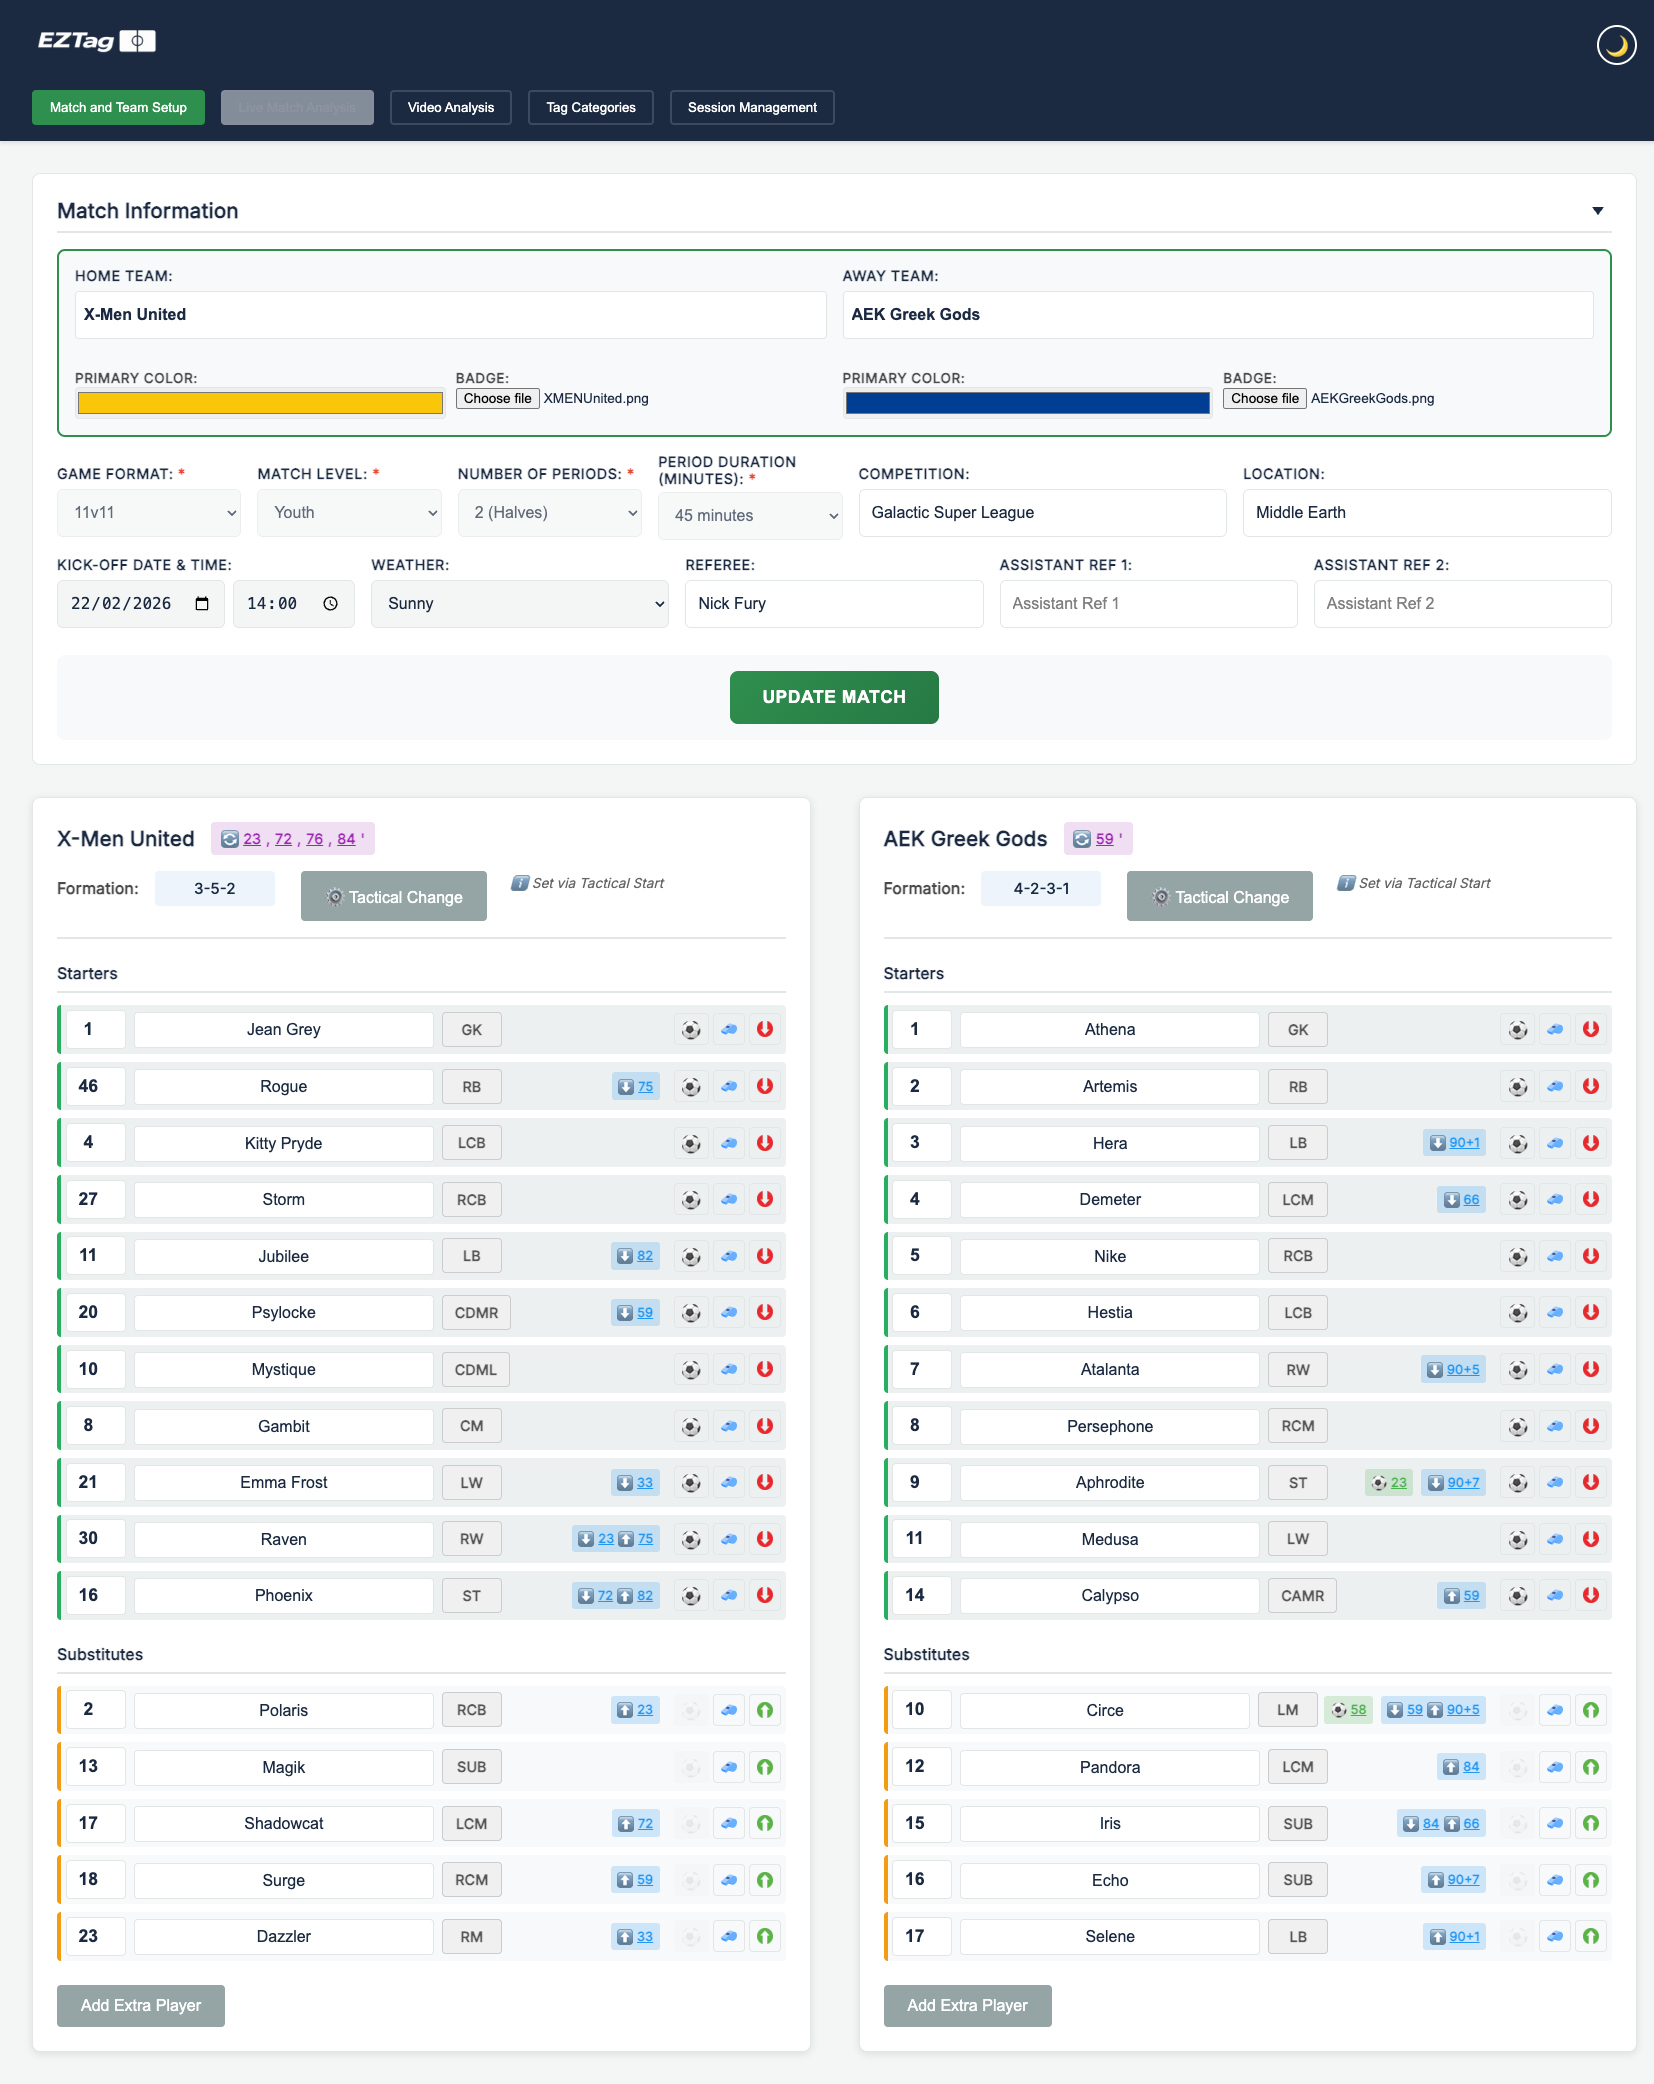Switch to the Video Analysis tab
This screenshot has width=1654, height=2084.
pyautogui.click(x=450, y=107)
